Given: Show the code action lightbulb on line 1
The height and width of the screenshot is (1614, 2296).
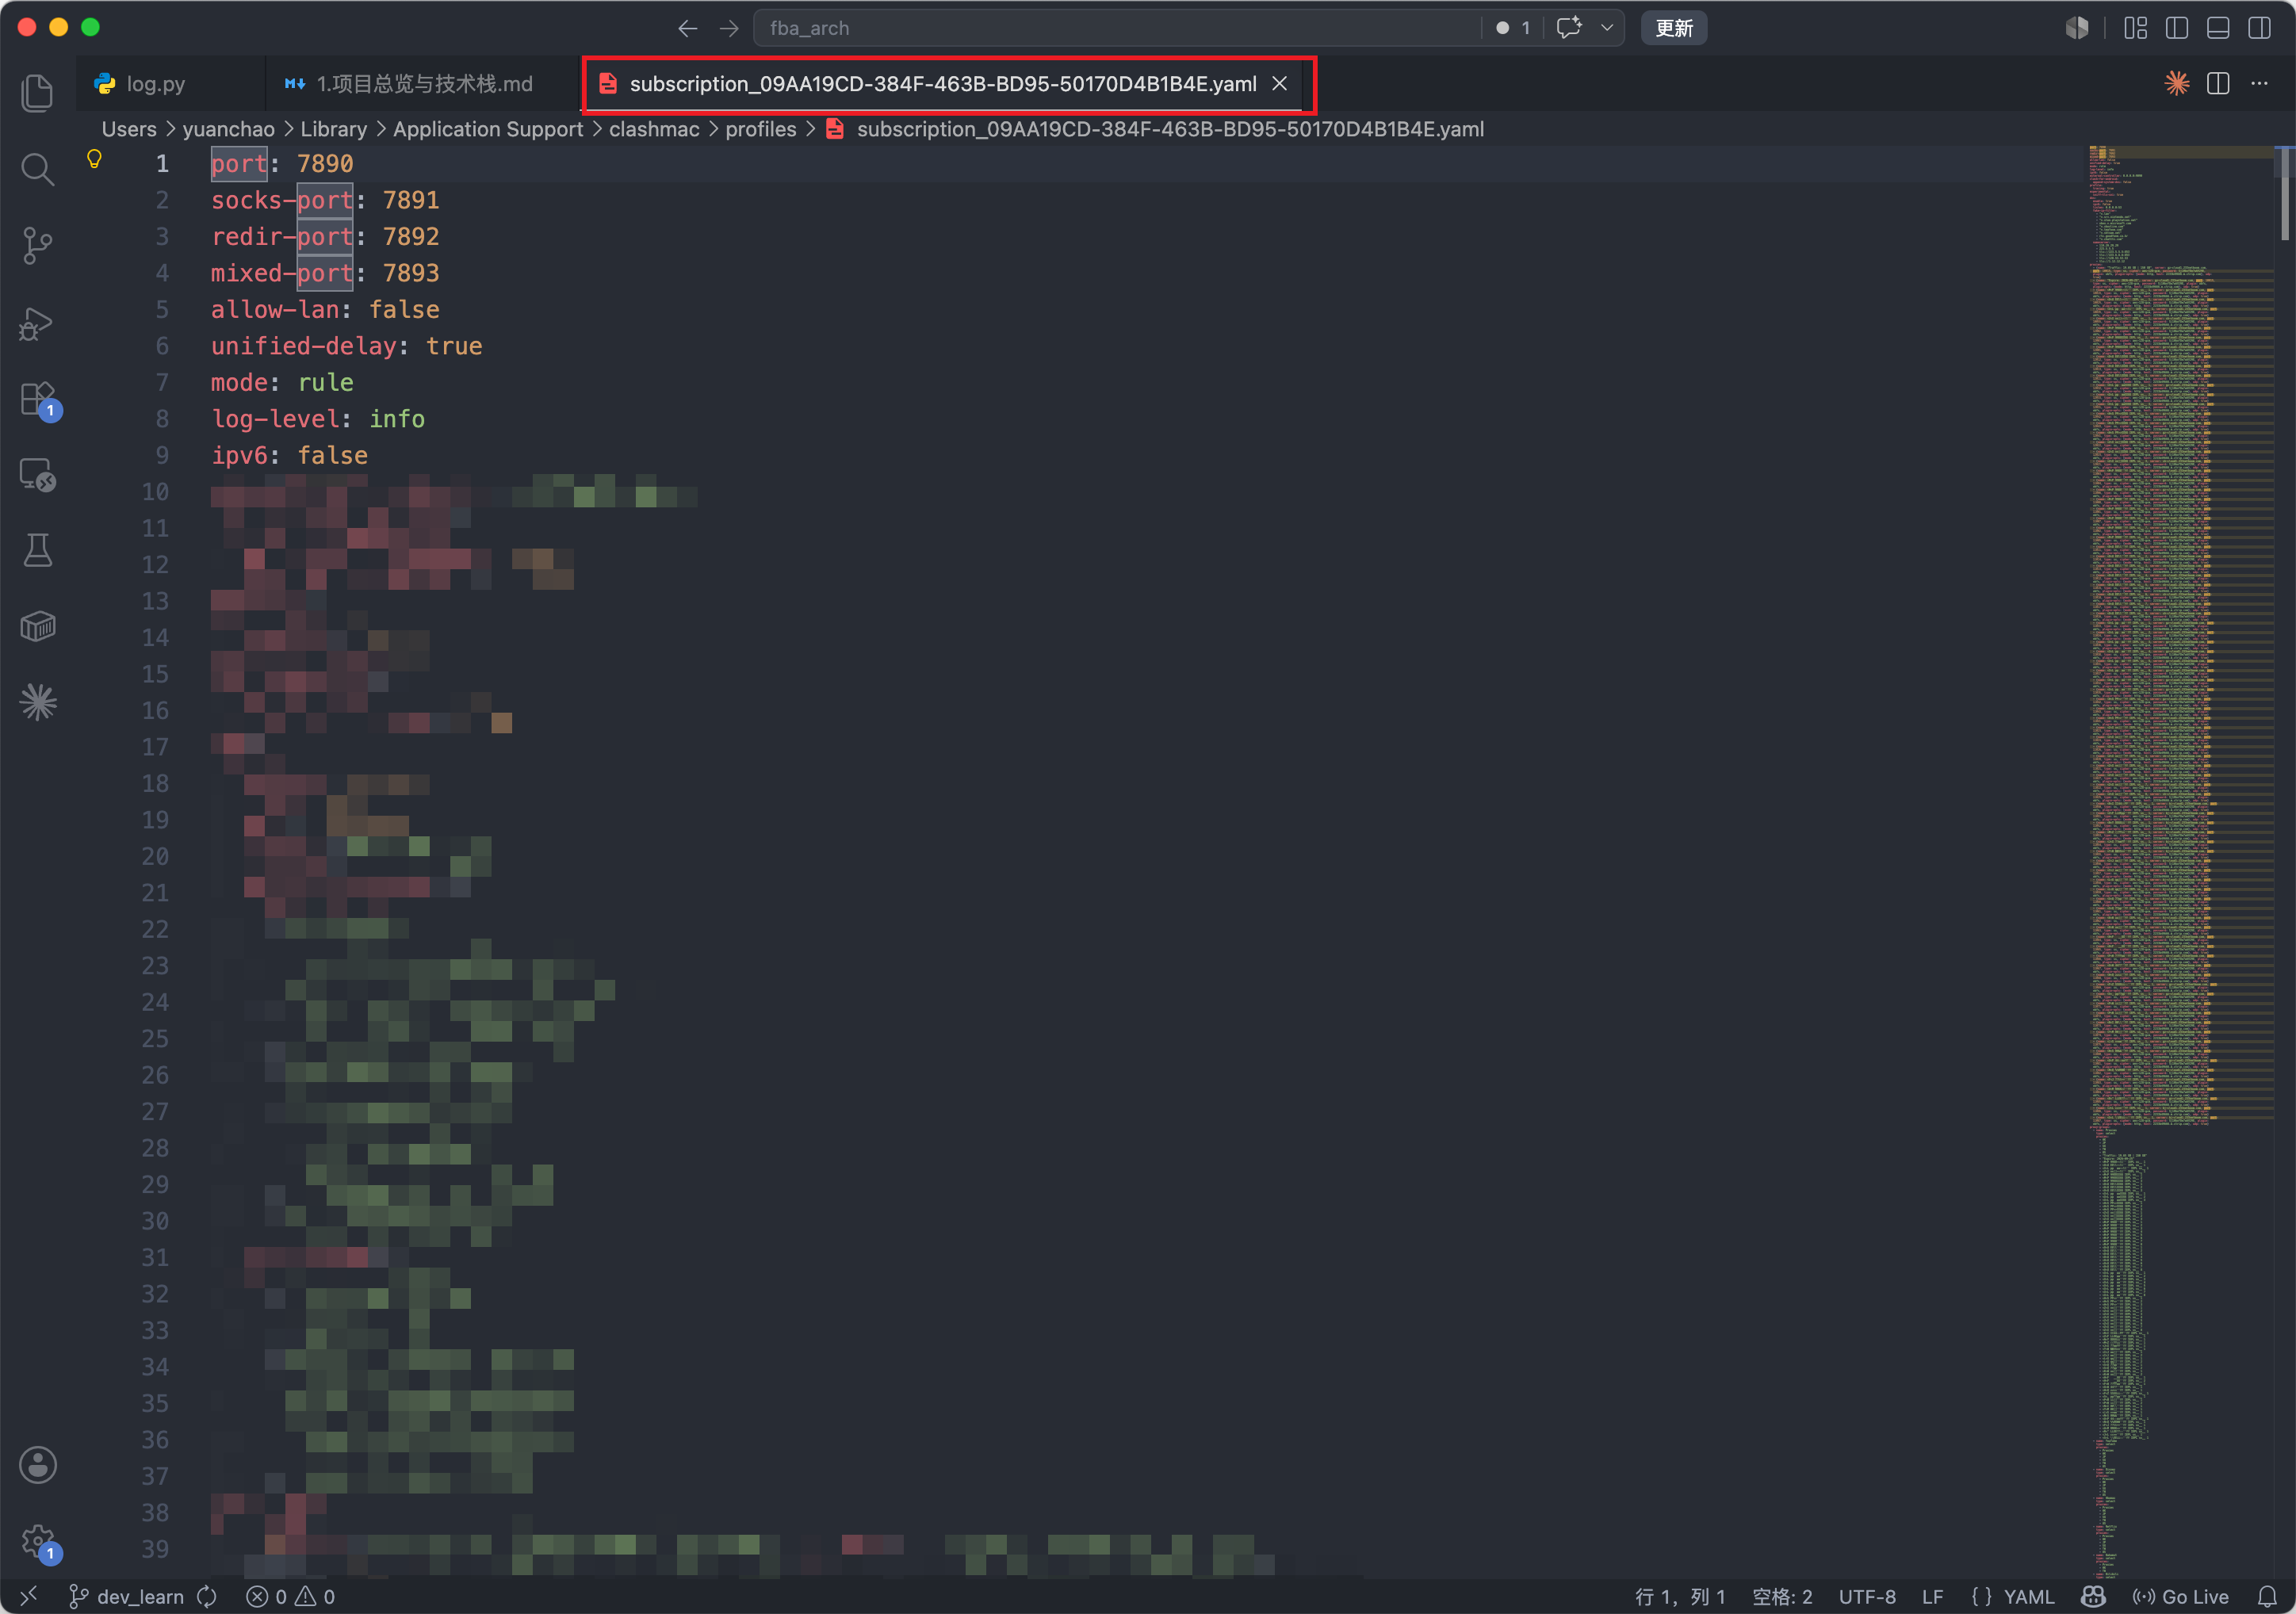Looking at the screenshot, I should coord(94,159).
